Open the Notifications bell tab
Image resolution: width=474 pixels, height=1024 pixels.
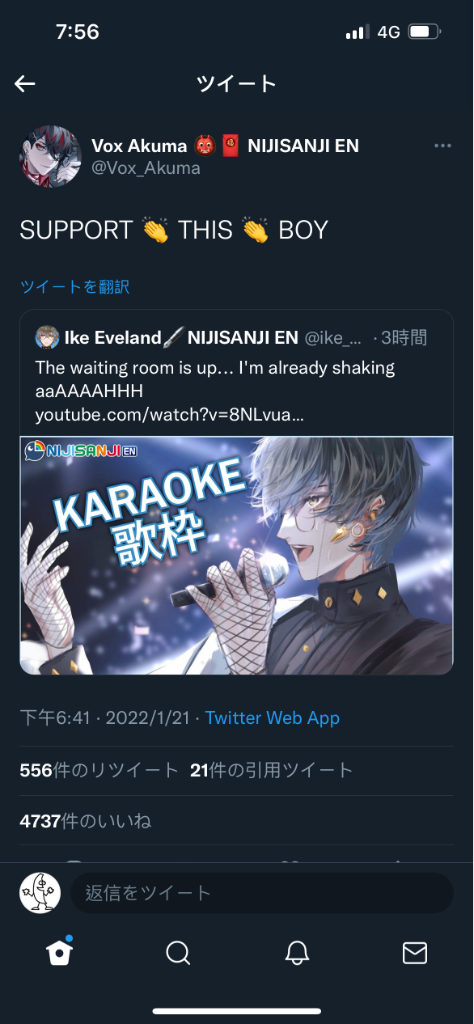(x=297, y=953)
